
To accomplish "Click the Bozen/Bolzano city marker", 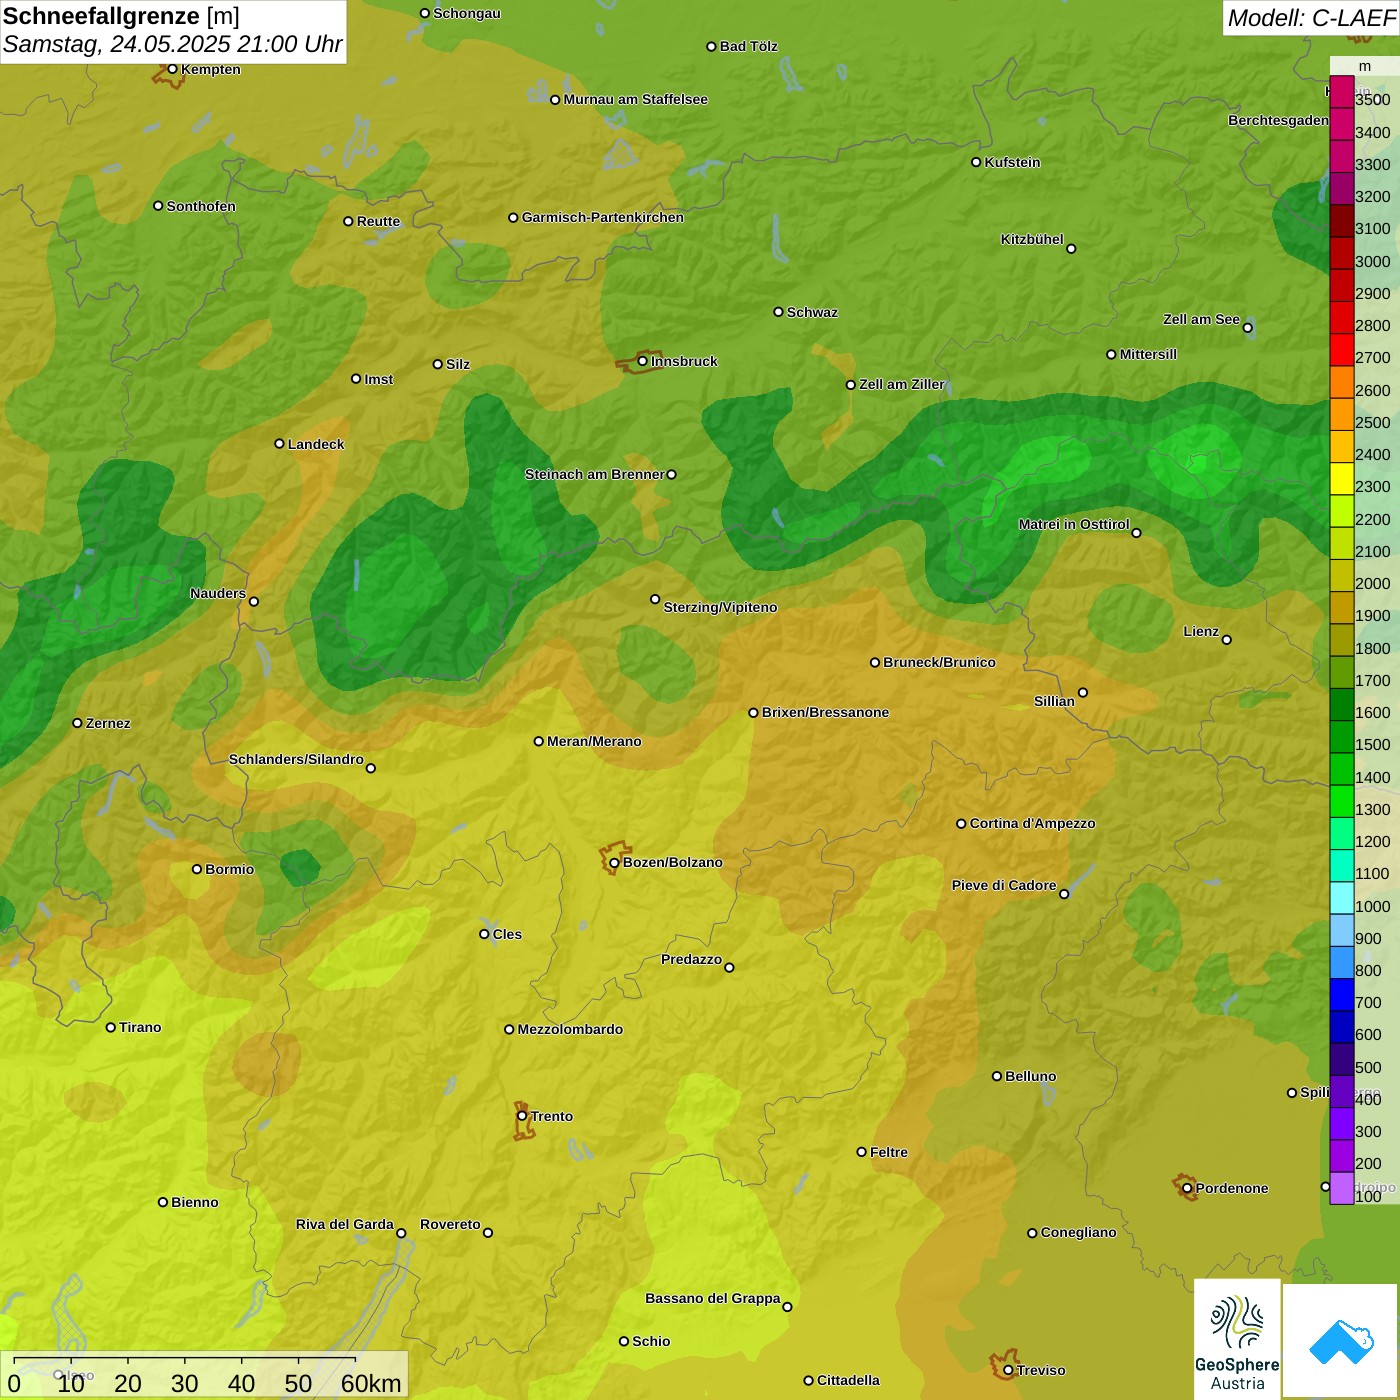I will coord(614,862).
